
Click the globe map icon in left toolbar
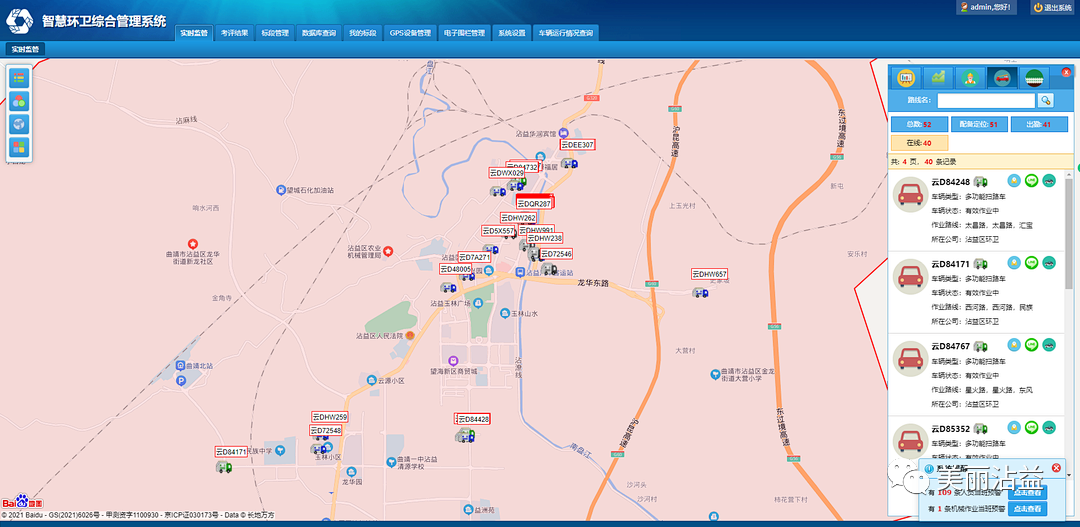point(20,124)
